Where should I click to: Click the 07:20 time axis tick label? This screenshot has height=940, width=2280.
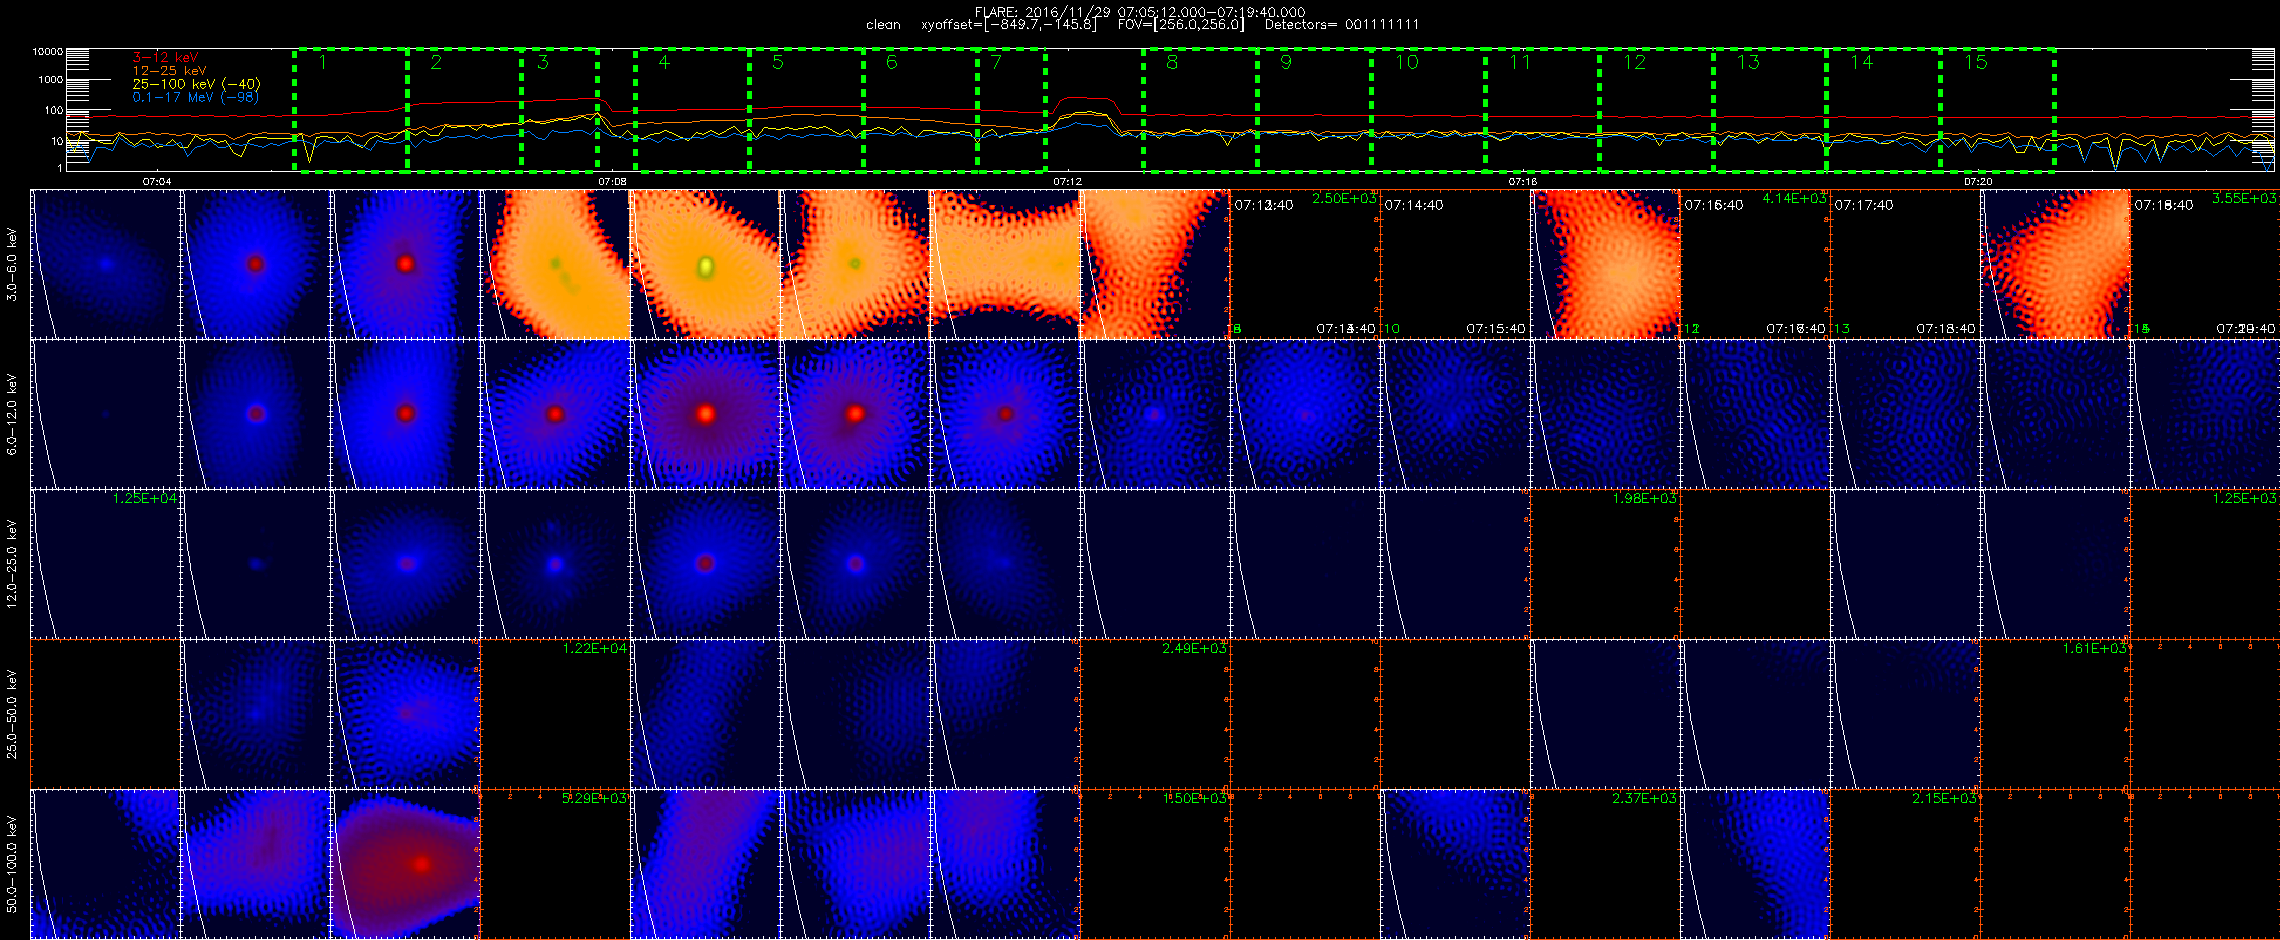click(x=1978, y=181)
